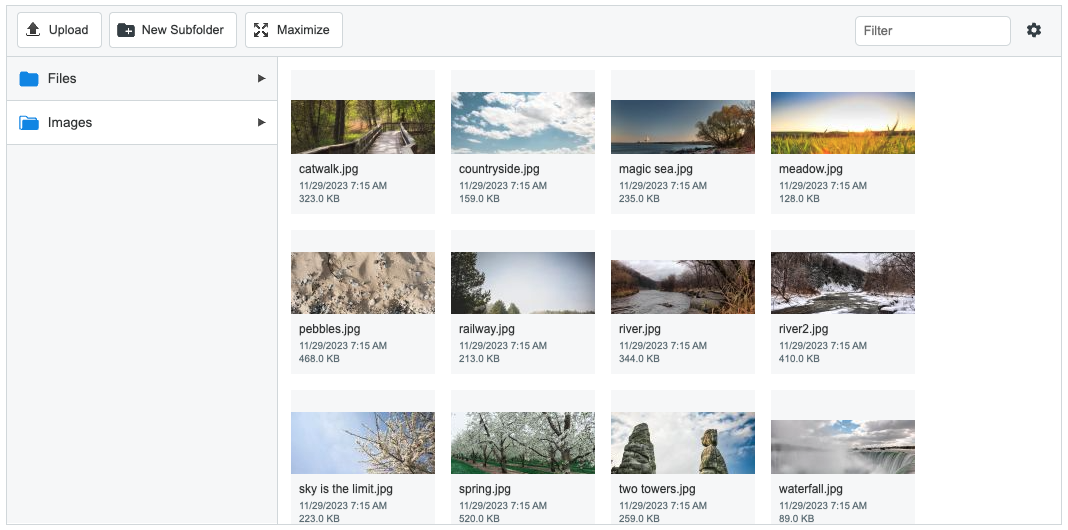Click the waterfall.jpg file name
The image size is (1068, 530).
click(x=811, y=489)
